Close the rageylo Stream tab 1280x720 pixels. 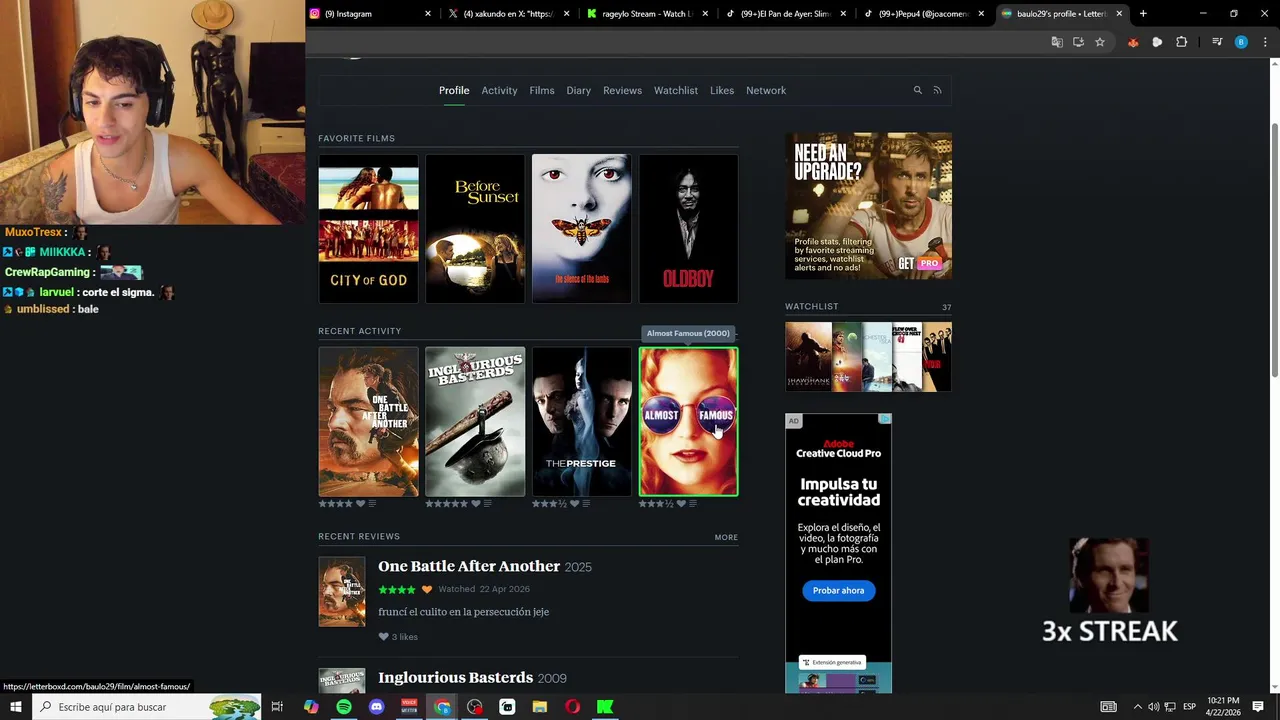click(705, 14)
